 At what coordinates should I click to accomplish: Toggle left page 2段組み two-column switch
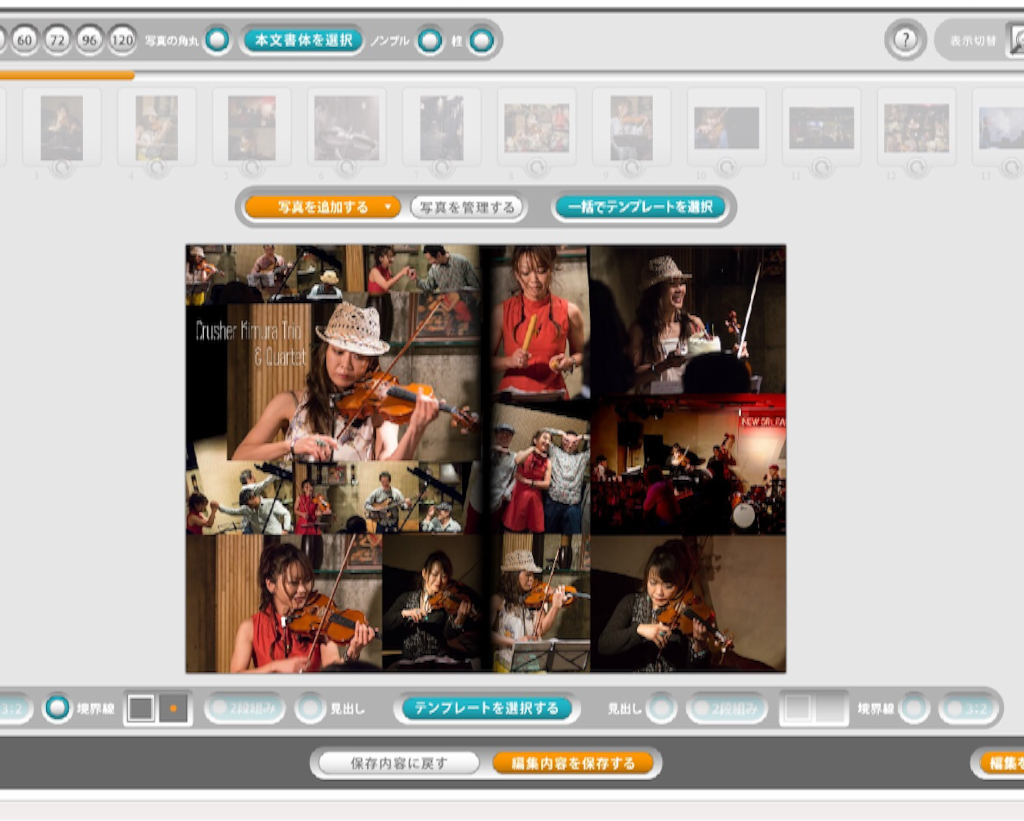(245, 708)
